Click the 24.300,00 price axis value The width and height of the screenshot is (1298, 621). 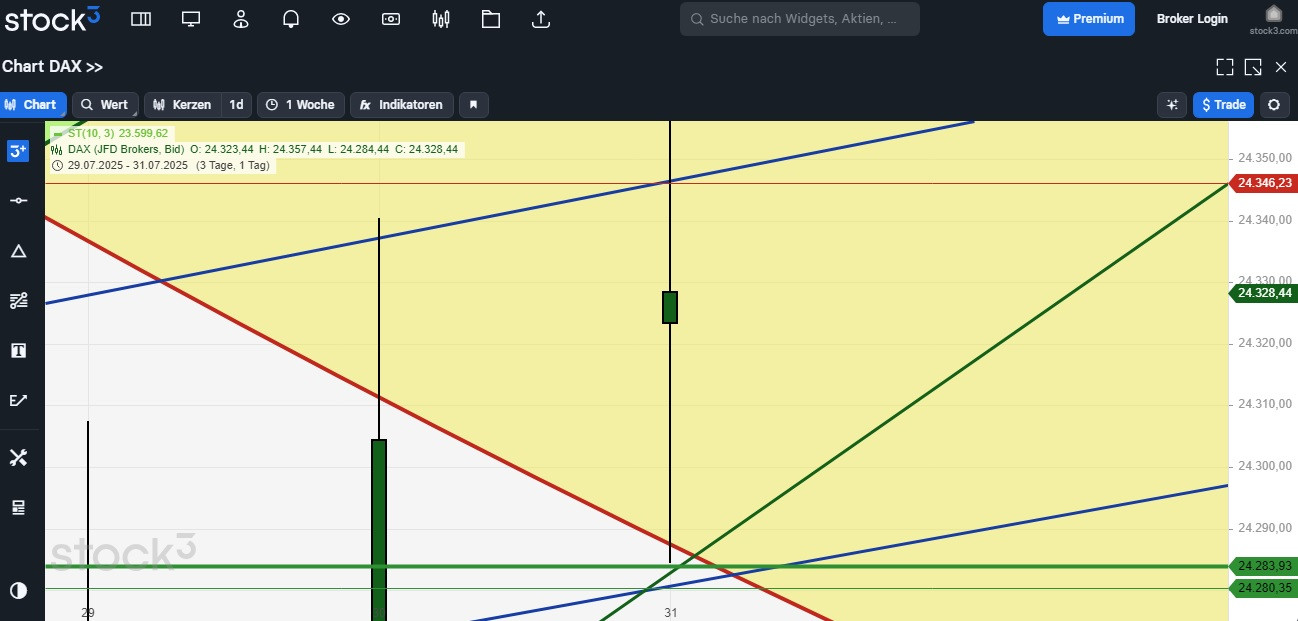tap(1265, 466)
